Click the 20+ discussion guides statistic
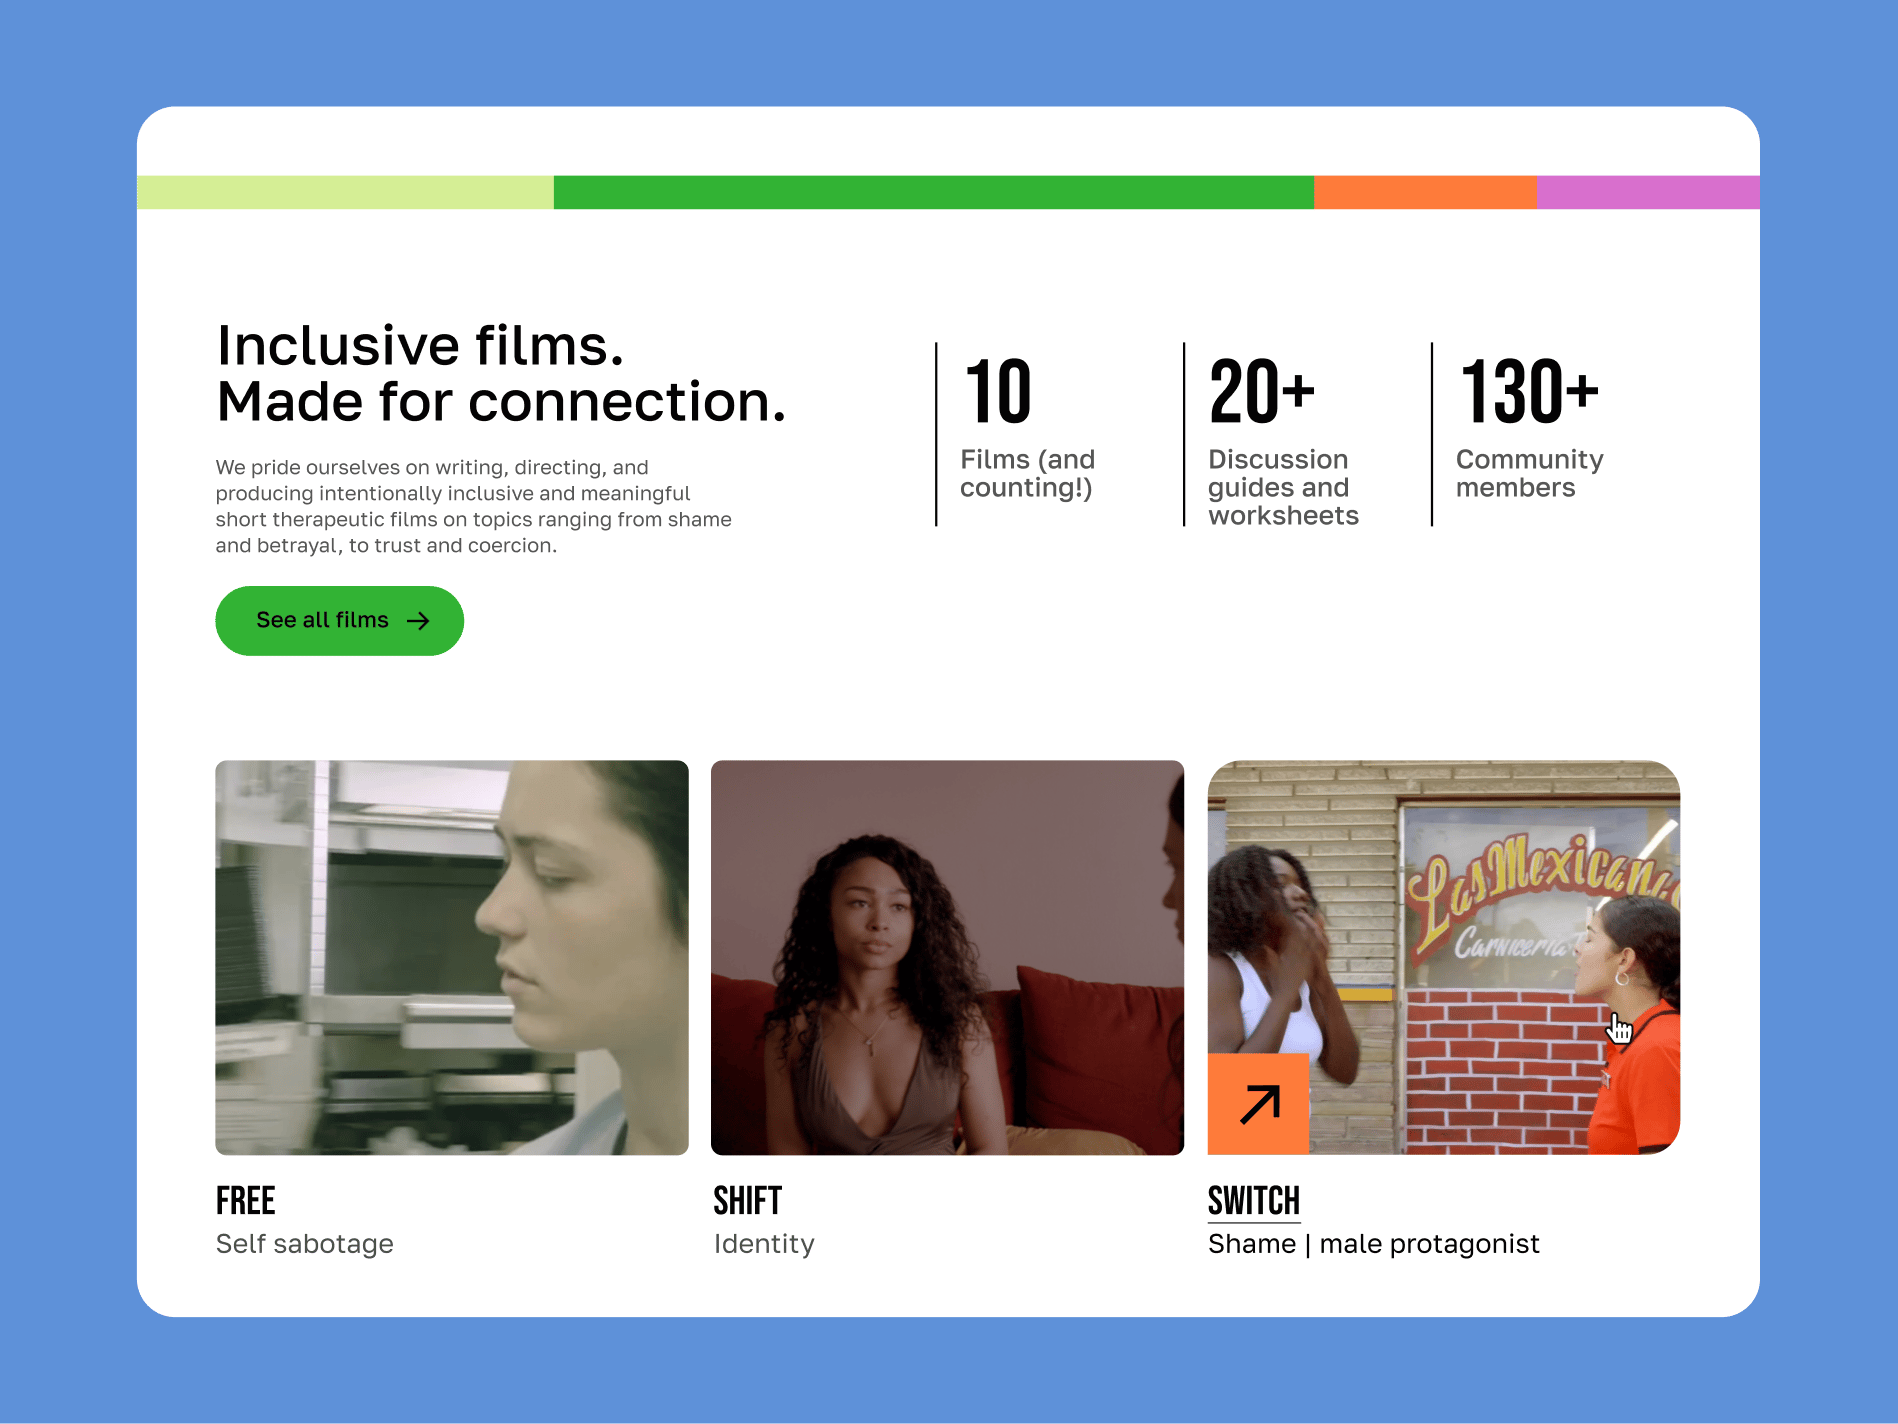This screenshot has width=1898, height=1424. tap(1262, 392)
